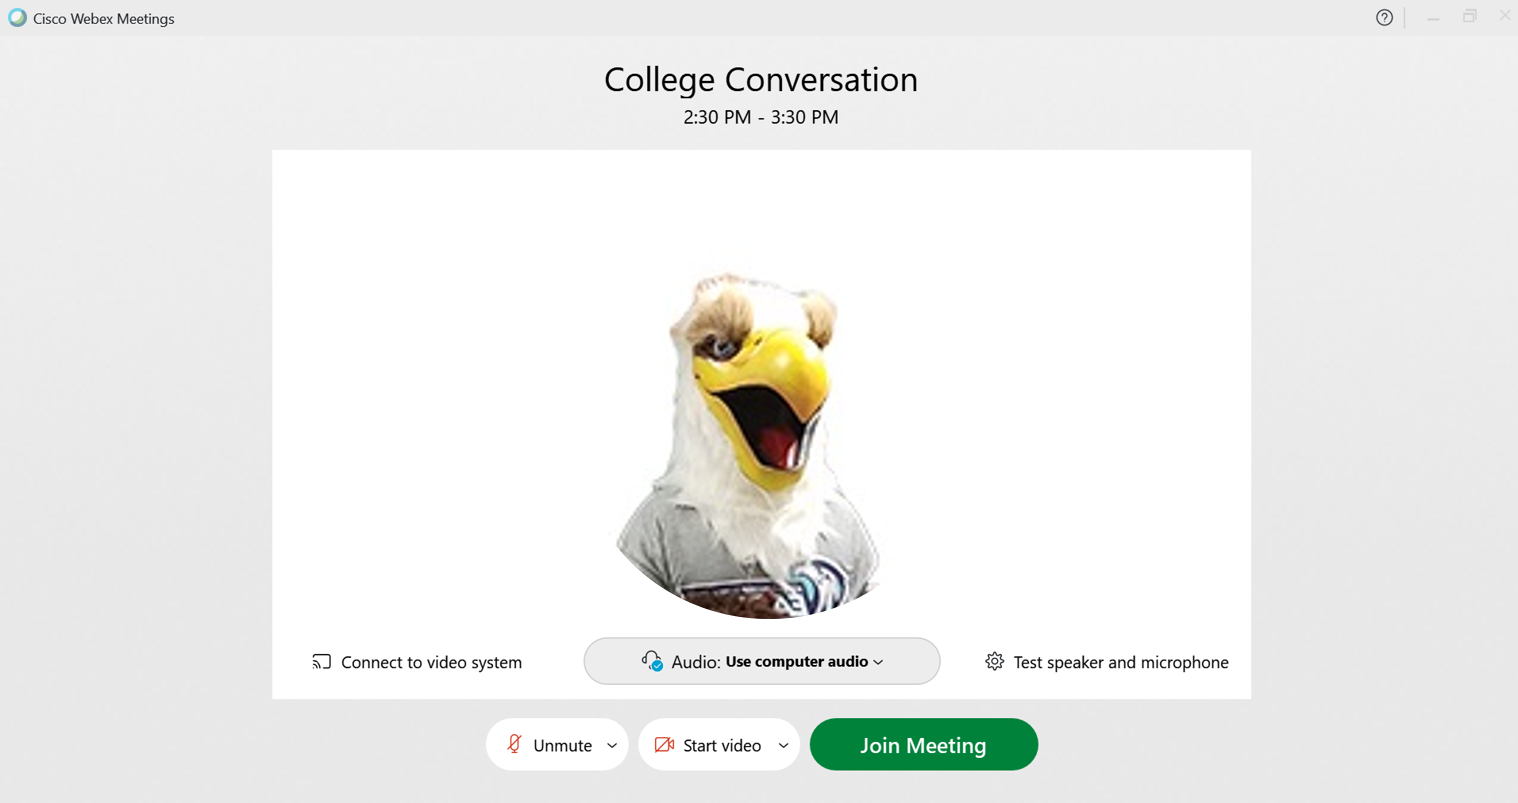Screen dimensions: 1518x803
Task: Click the gear icon beside Test speaker
Action: coord(994,661)
